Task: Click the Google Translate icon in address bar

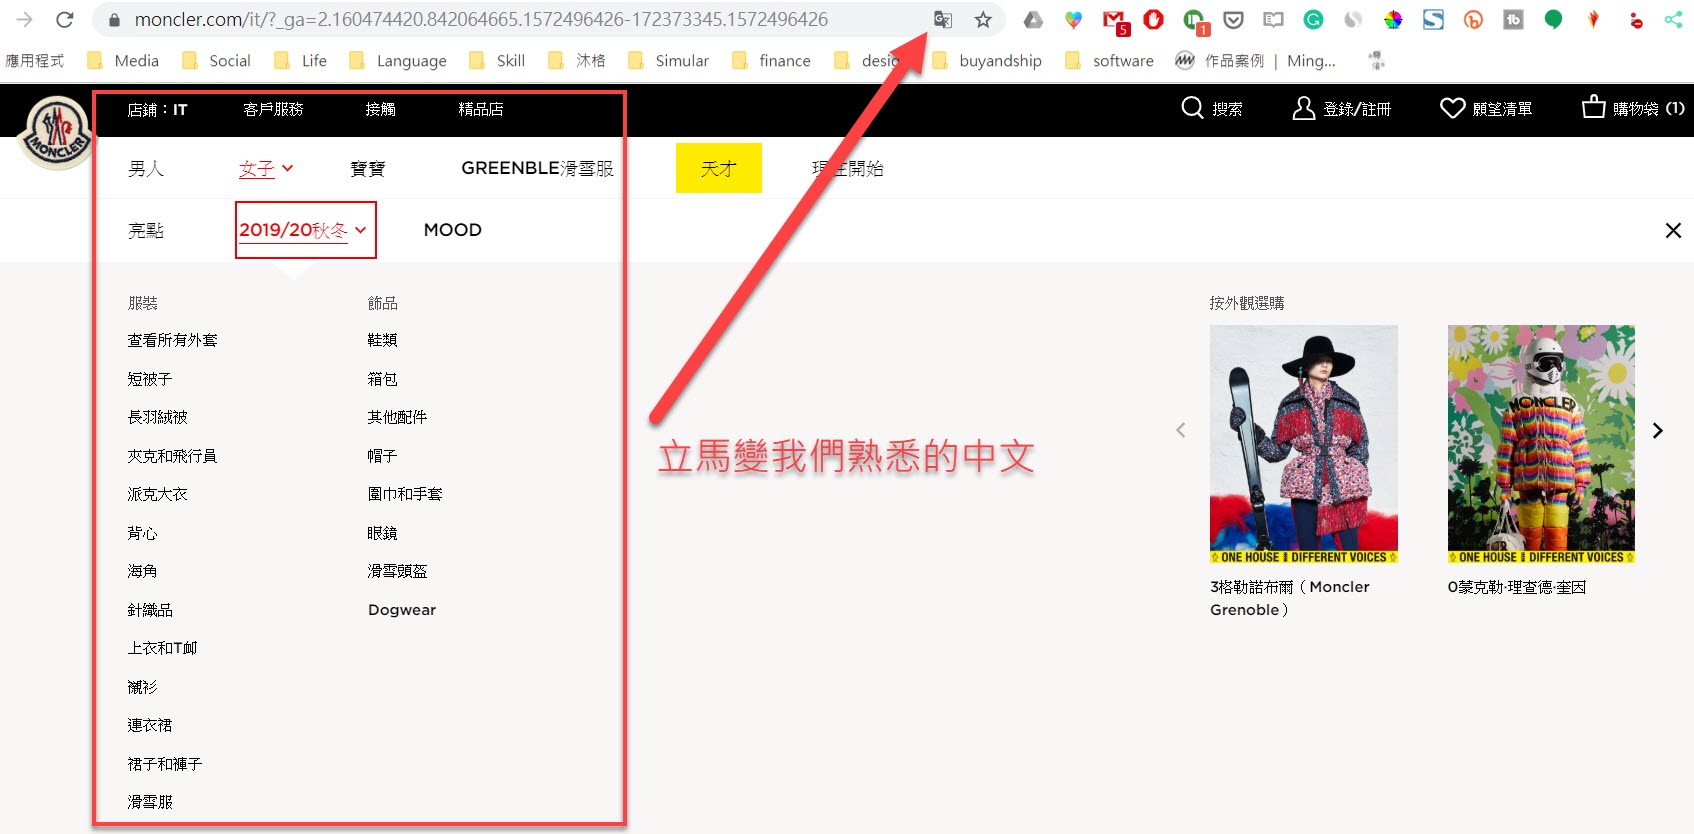Action: (x=942, y=20)
